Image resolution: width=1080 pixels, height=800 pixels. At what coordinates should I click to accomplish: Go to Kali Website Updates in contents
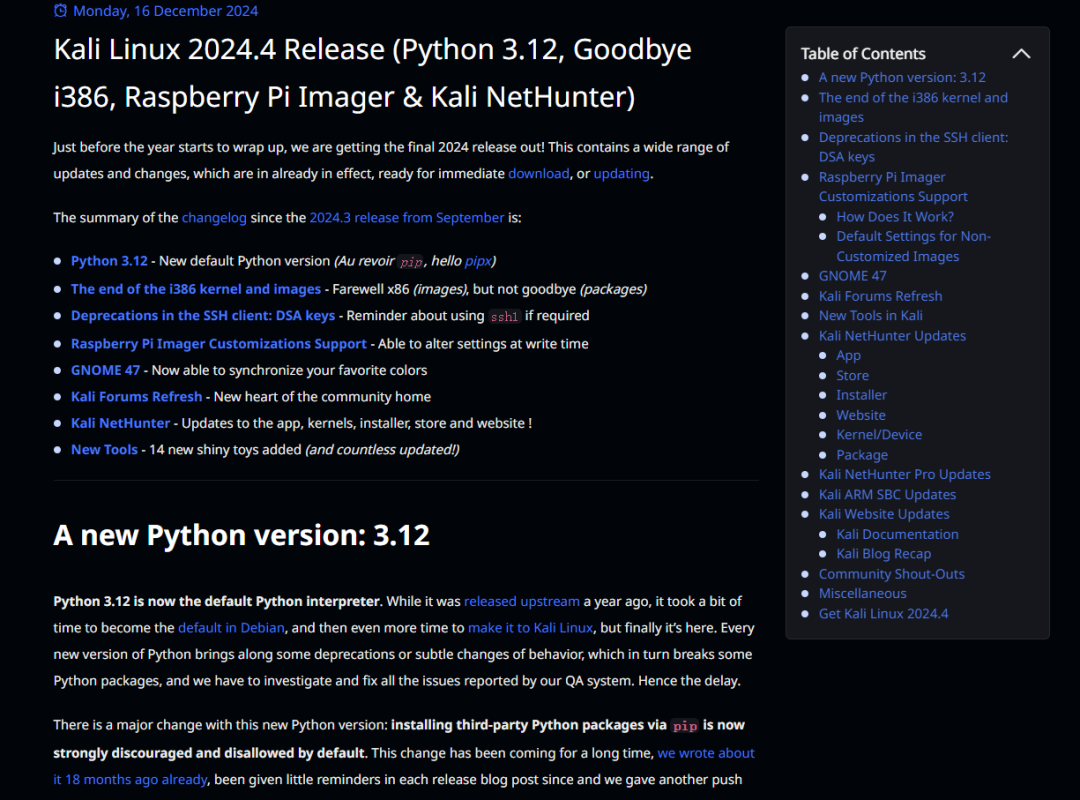(884, 514)
